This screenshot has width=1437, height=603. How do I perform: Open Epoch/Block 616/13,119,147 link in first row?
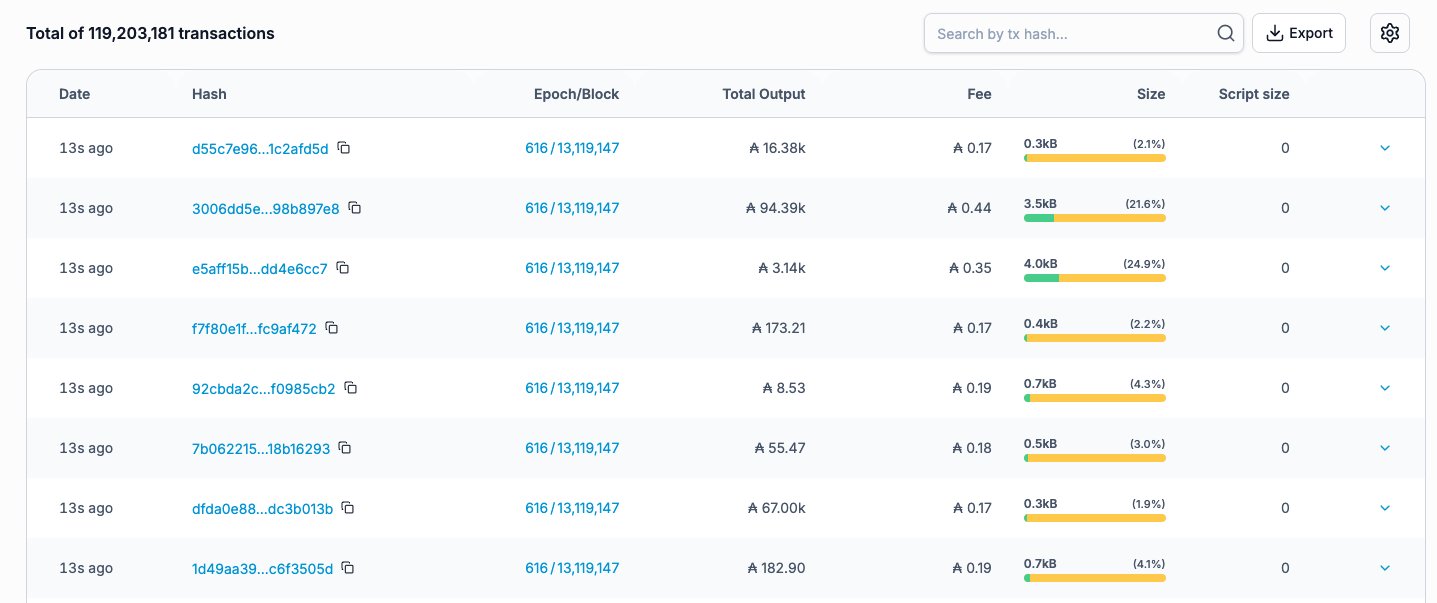coord(572,148)
